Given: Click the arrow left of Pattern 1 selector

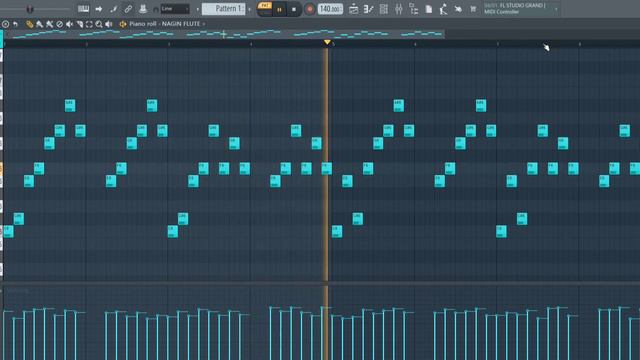Looking at the screenshot, I should click(198, 9).
